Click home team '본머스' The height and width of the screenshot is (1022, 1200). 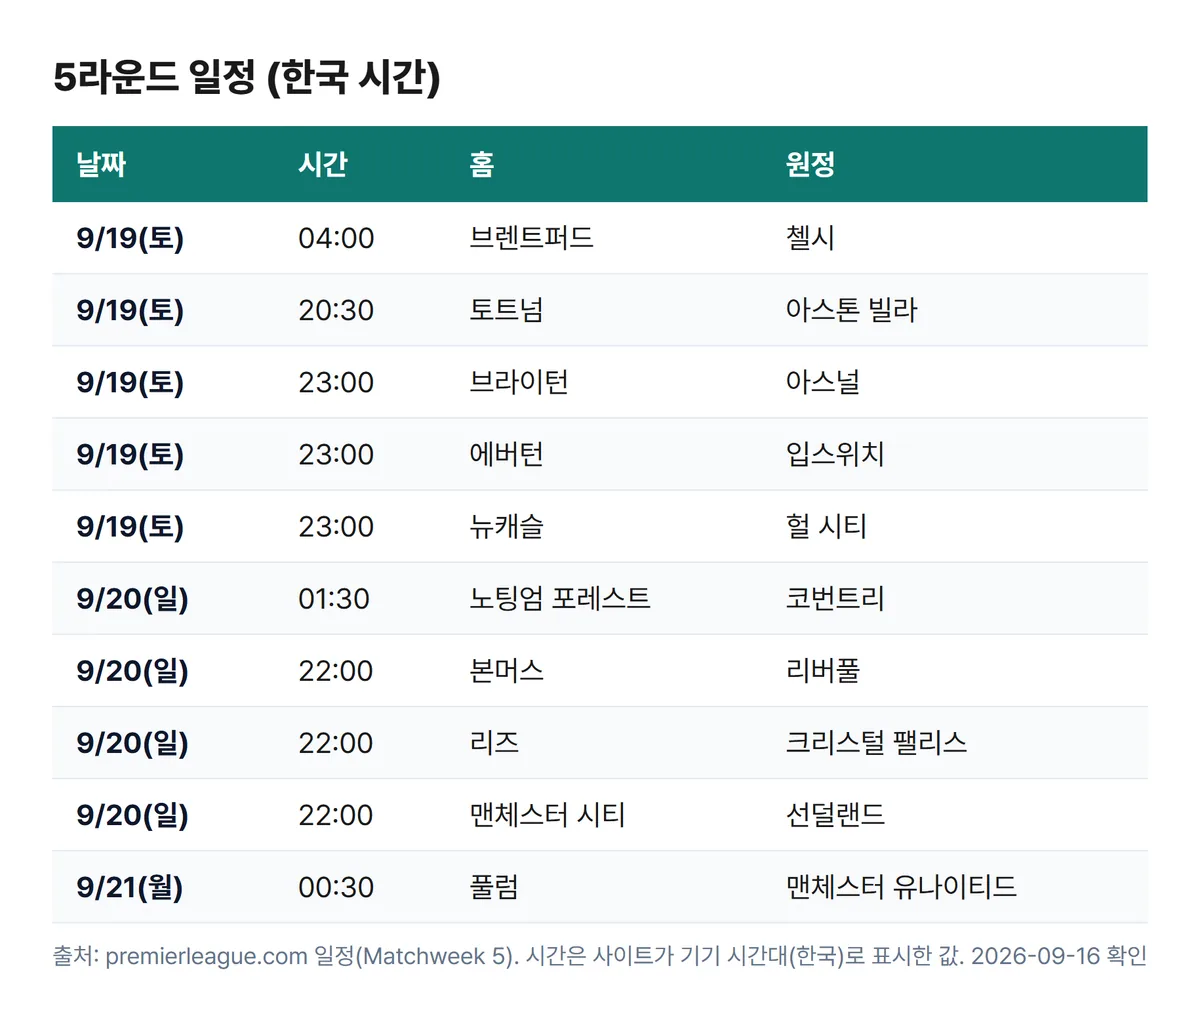pos(506,670)
